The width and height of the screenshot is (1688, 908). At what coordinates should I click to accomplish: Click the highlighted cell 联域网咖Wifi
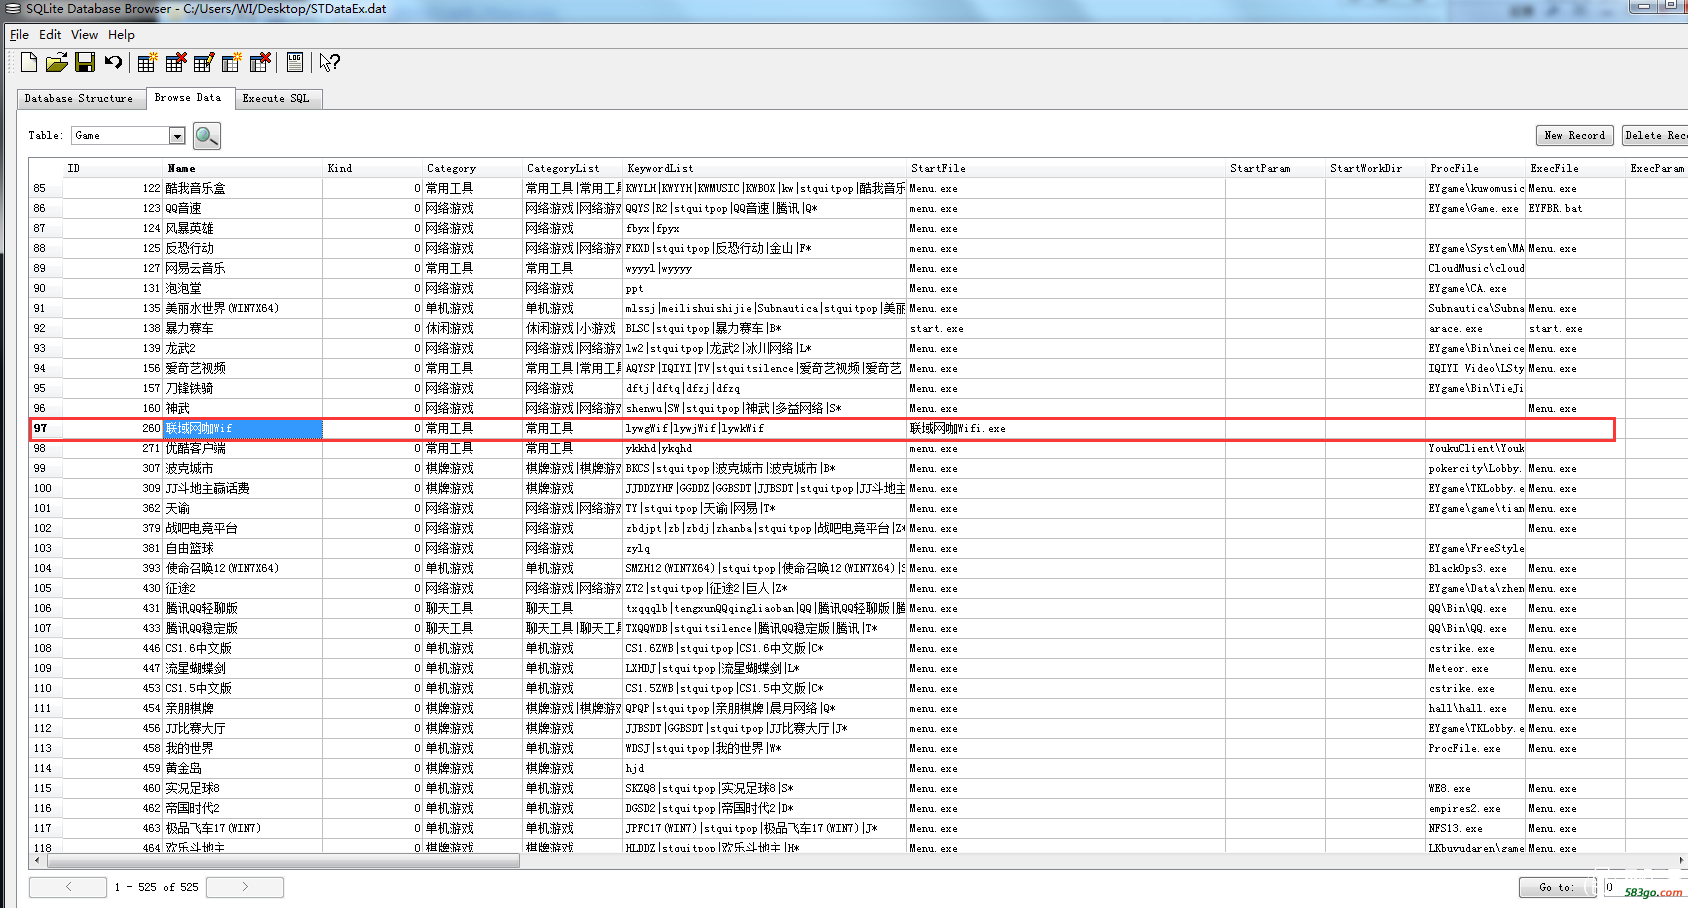(243, 428)
